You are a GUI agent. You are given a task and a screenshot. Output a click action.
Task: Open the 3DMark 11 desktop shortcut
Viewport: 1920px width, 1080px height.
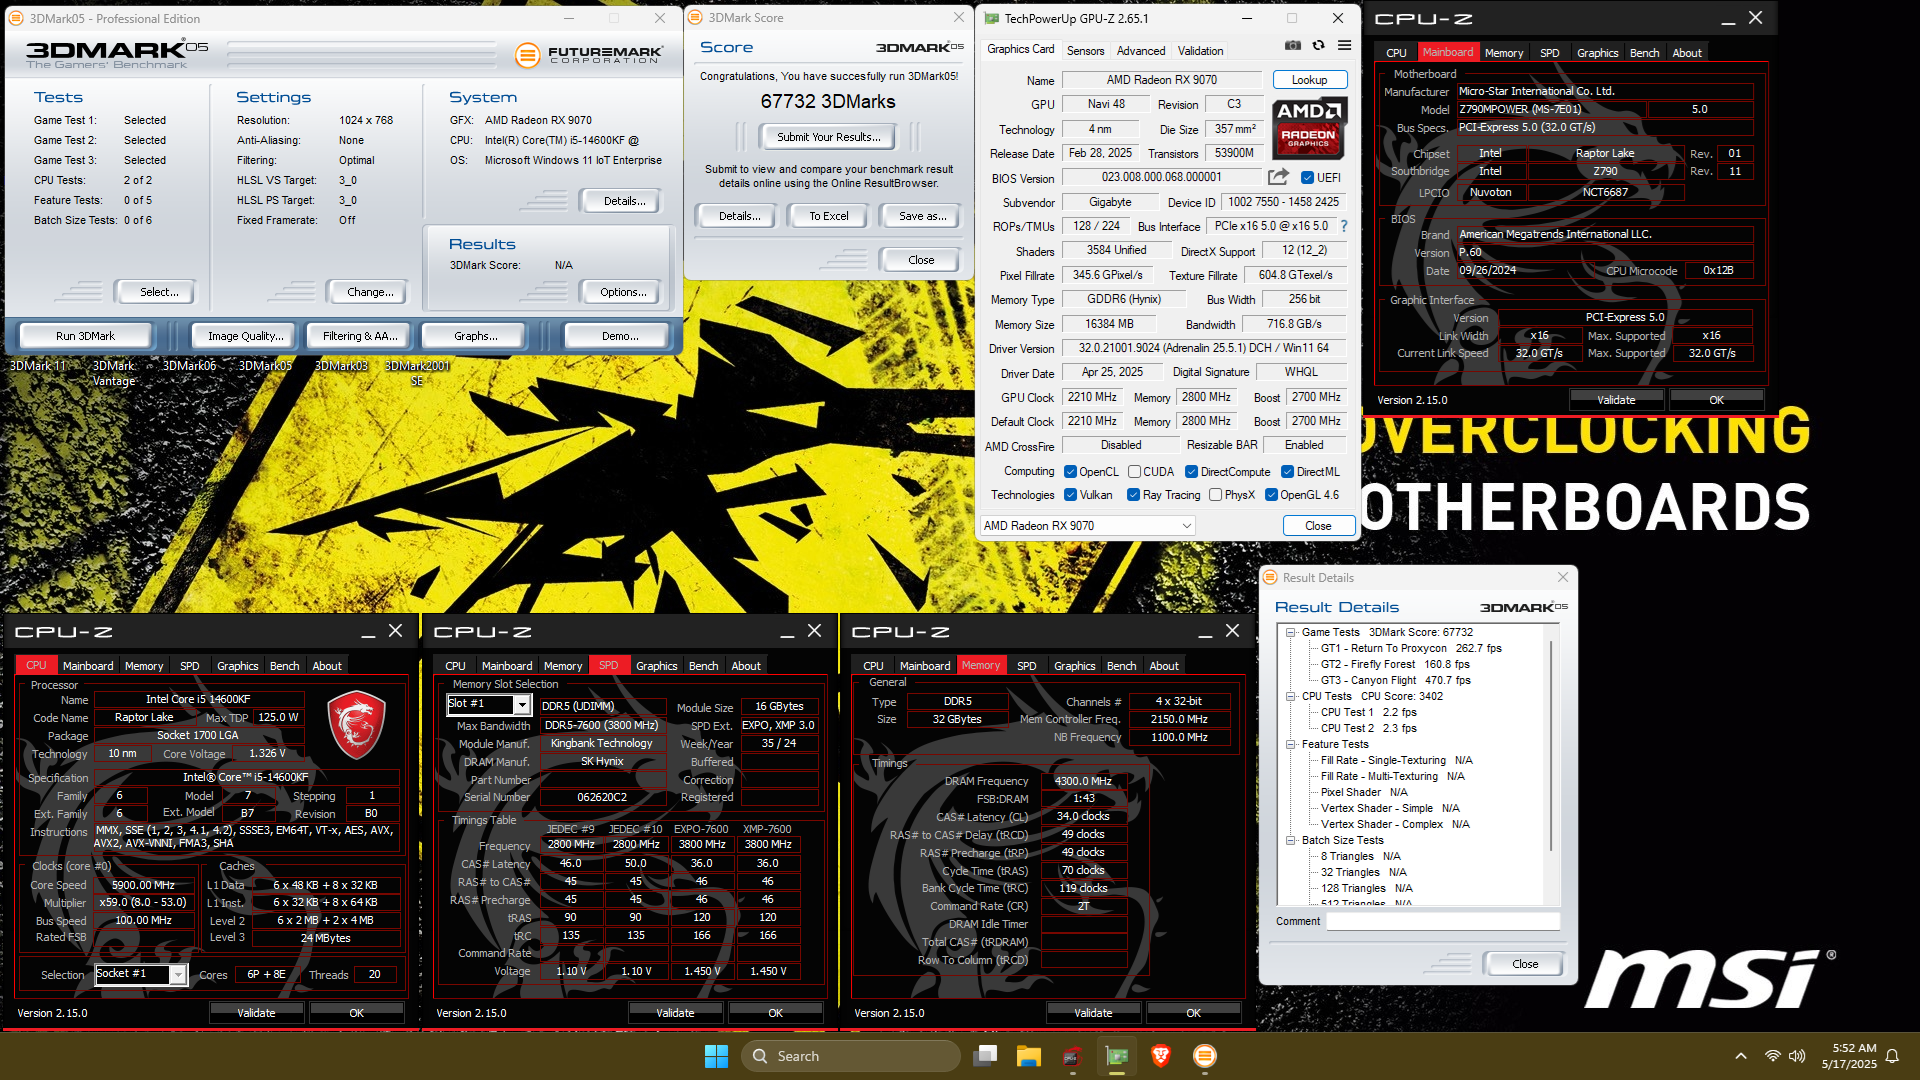[37, 366]
